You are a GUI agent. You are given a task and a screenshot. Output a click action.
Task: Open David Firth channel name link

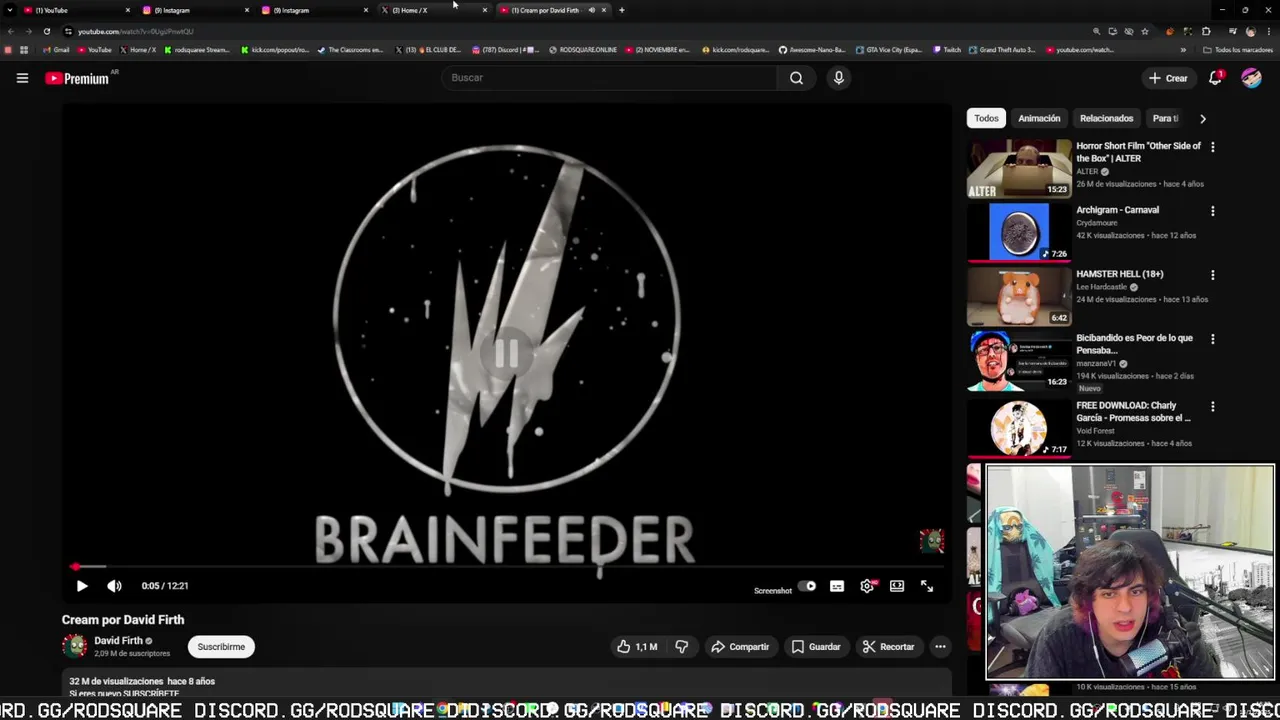118,641
